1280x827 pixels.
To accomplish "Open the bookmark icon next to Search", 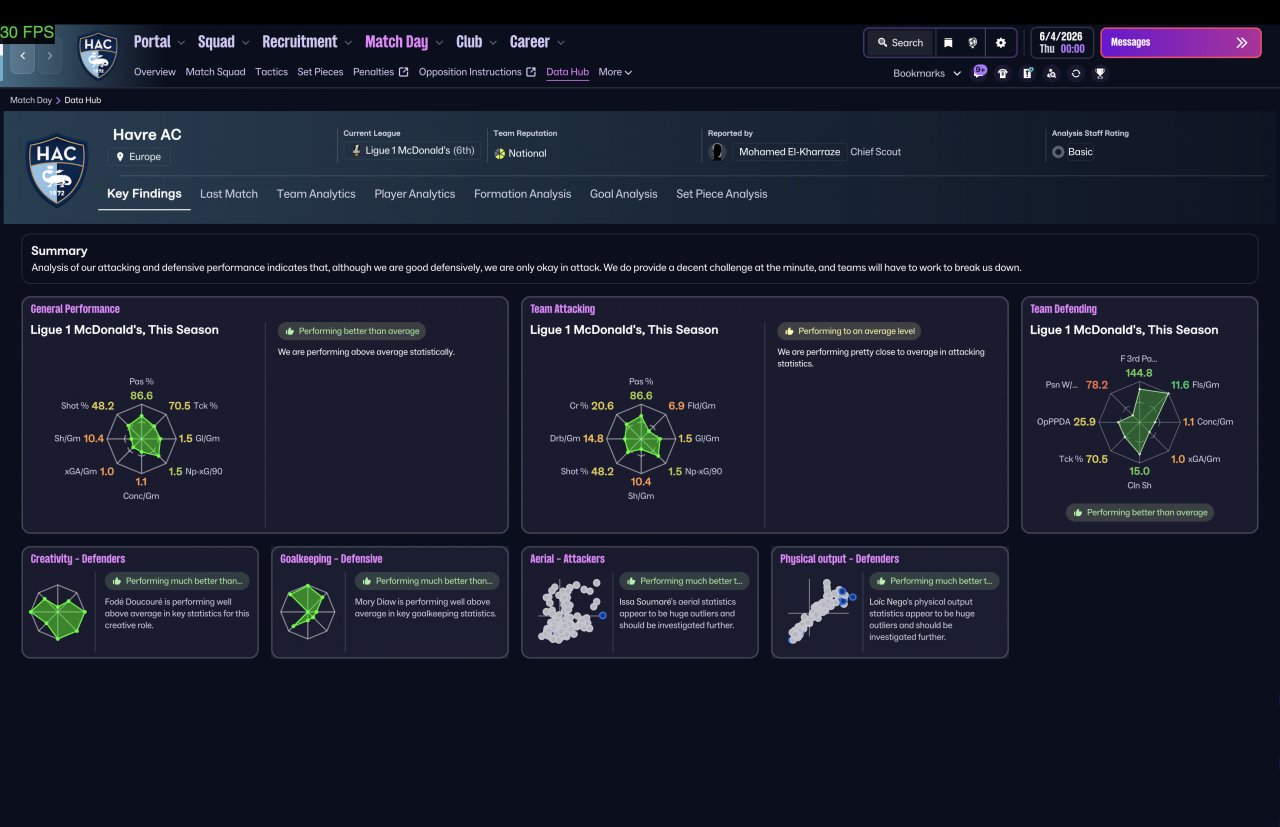I will [948, 43].
